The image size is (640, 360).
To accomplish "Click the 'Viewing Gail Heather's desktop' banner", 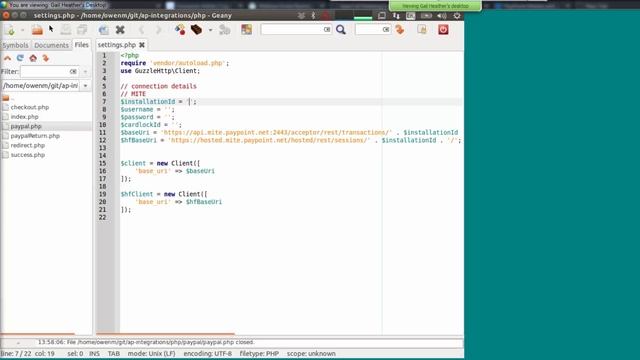I will [435, 6].
